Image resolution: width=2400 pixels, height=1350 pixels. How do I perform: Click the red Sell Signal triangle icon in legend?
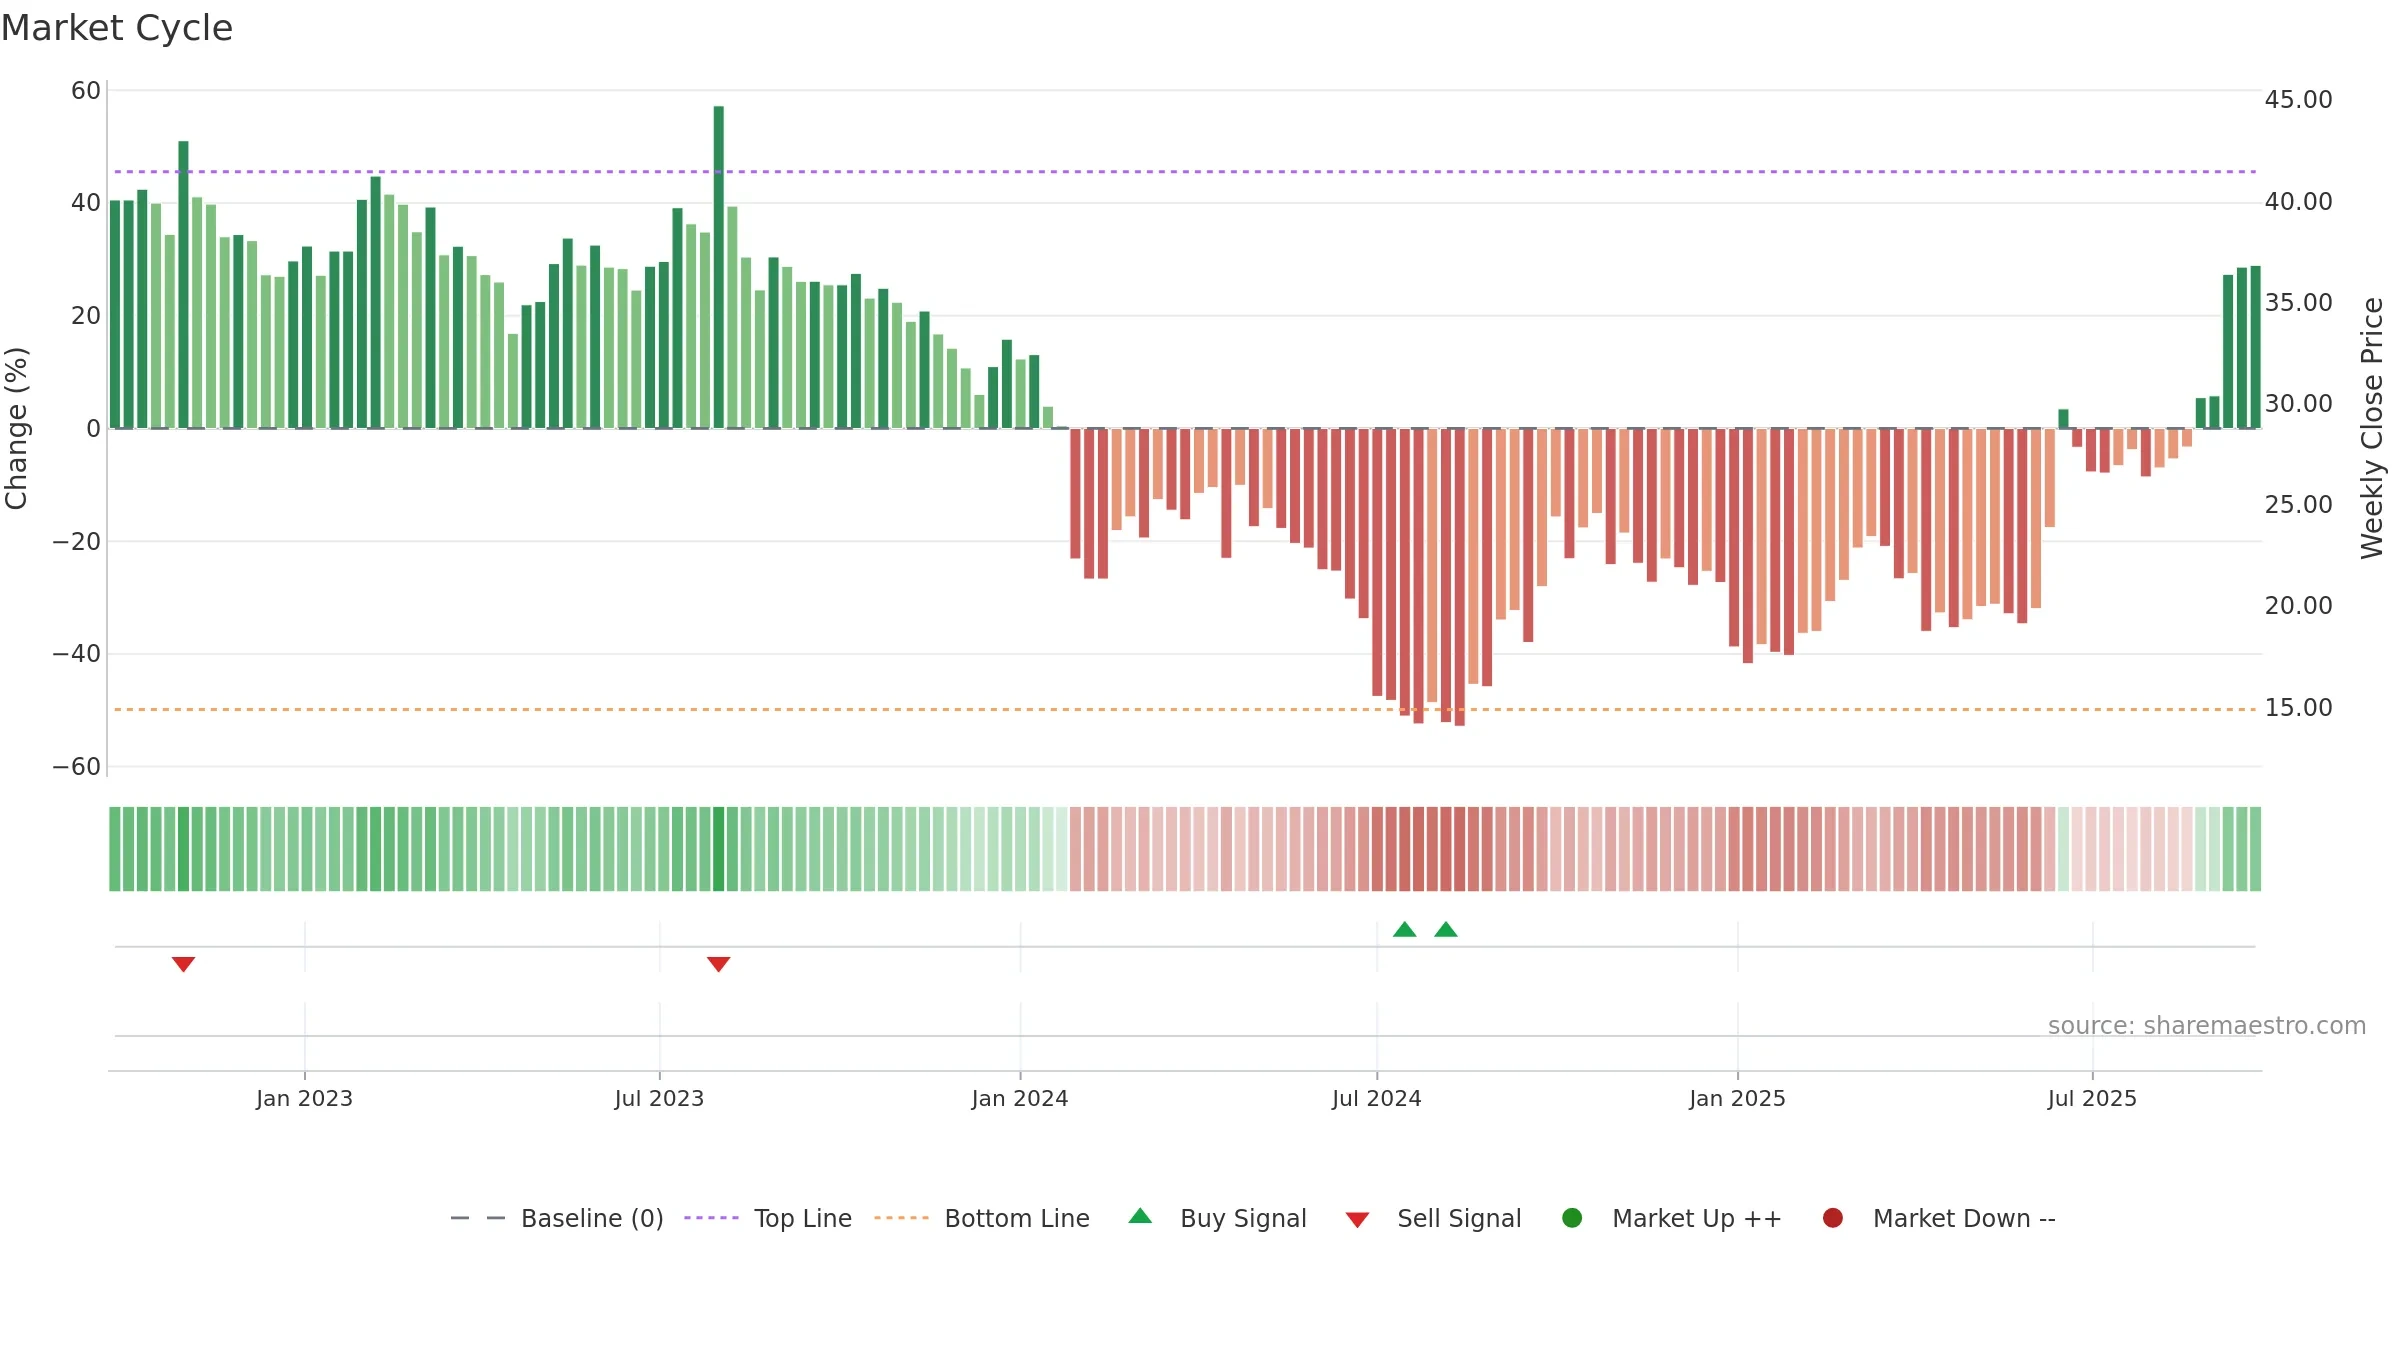(x=1357, y=1220)
